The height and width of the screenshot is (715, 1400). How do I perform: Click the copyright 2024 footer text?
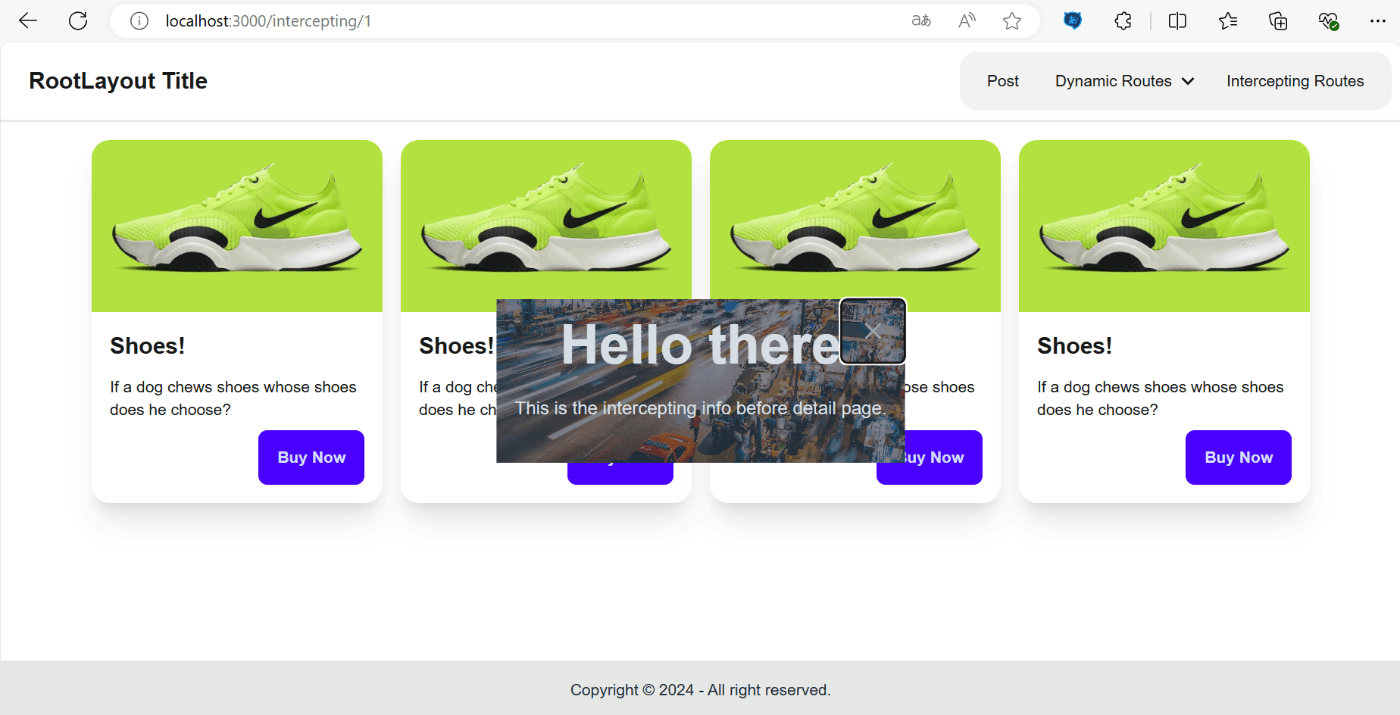(x=700, y=690)
